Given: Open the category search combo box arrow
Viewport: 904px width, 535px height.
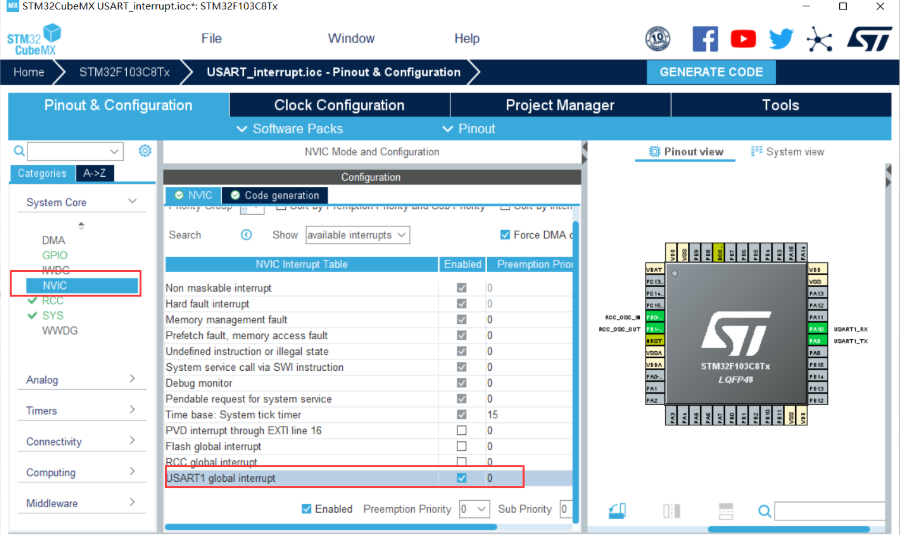Looking at the screenshot, I should click(114, 152).
